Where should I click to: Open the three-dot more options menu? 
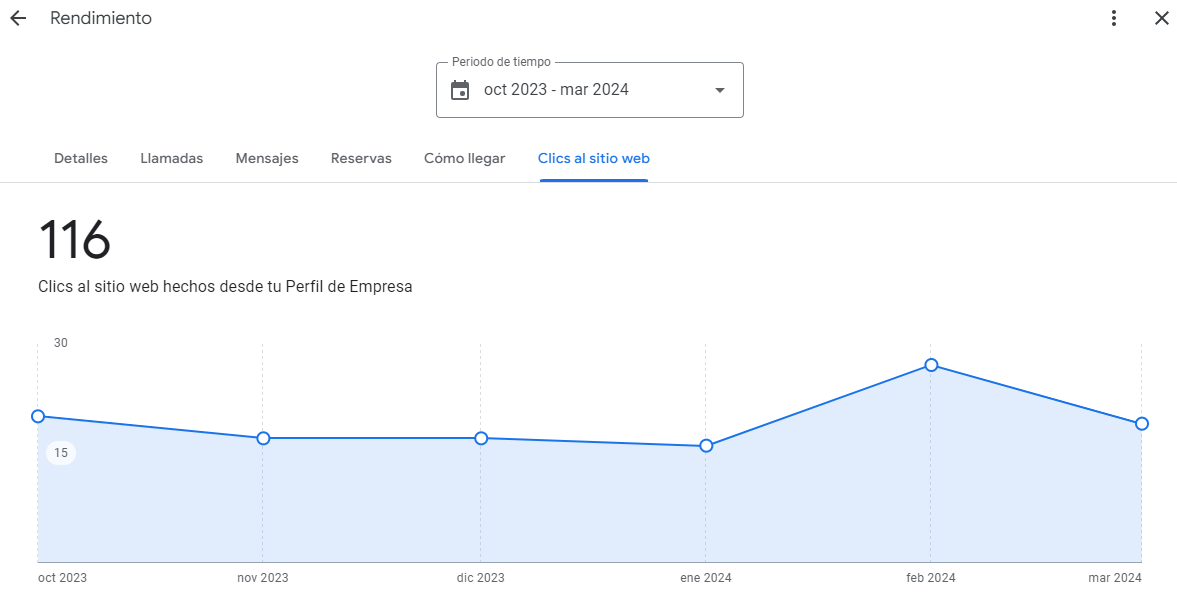1114,19
